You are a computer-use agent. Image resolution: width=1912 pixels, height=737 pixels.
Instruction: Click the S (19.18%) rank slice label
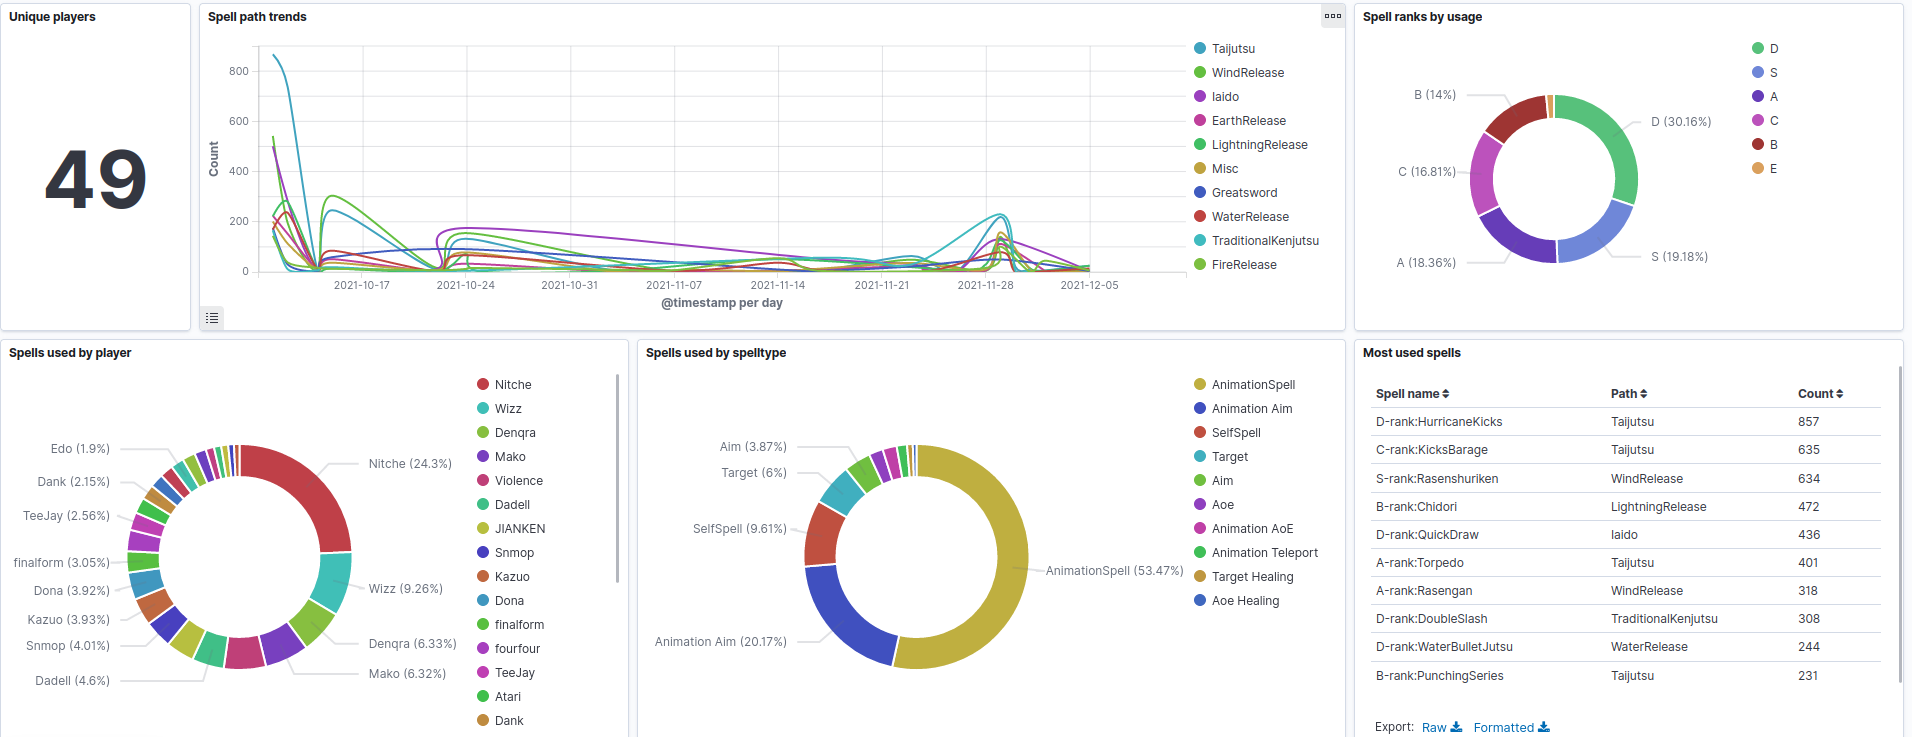pos(1679,257)
